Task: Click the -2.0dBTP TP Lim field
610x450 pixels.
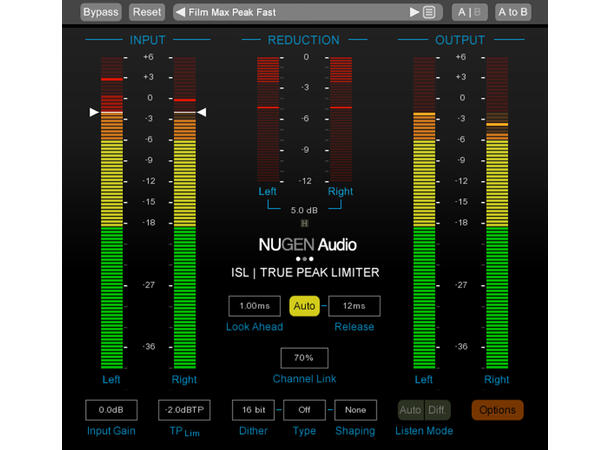Action: tap(184, 410)
